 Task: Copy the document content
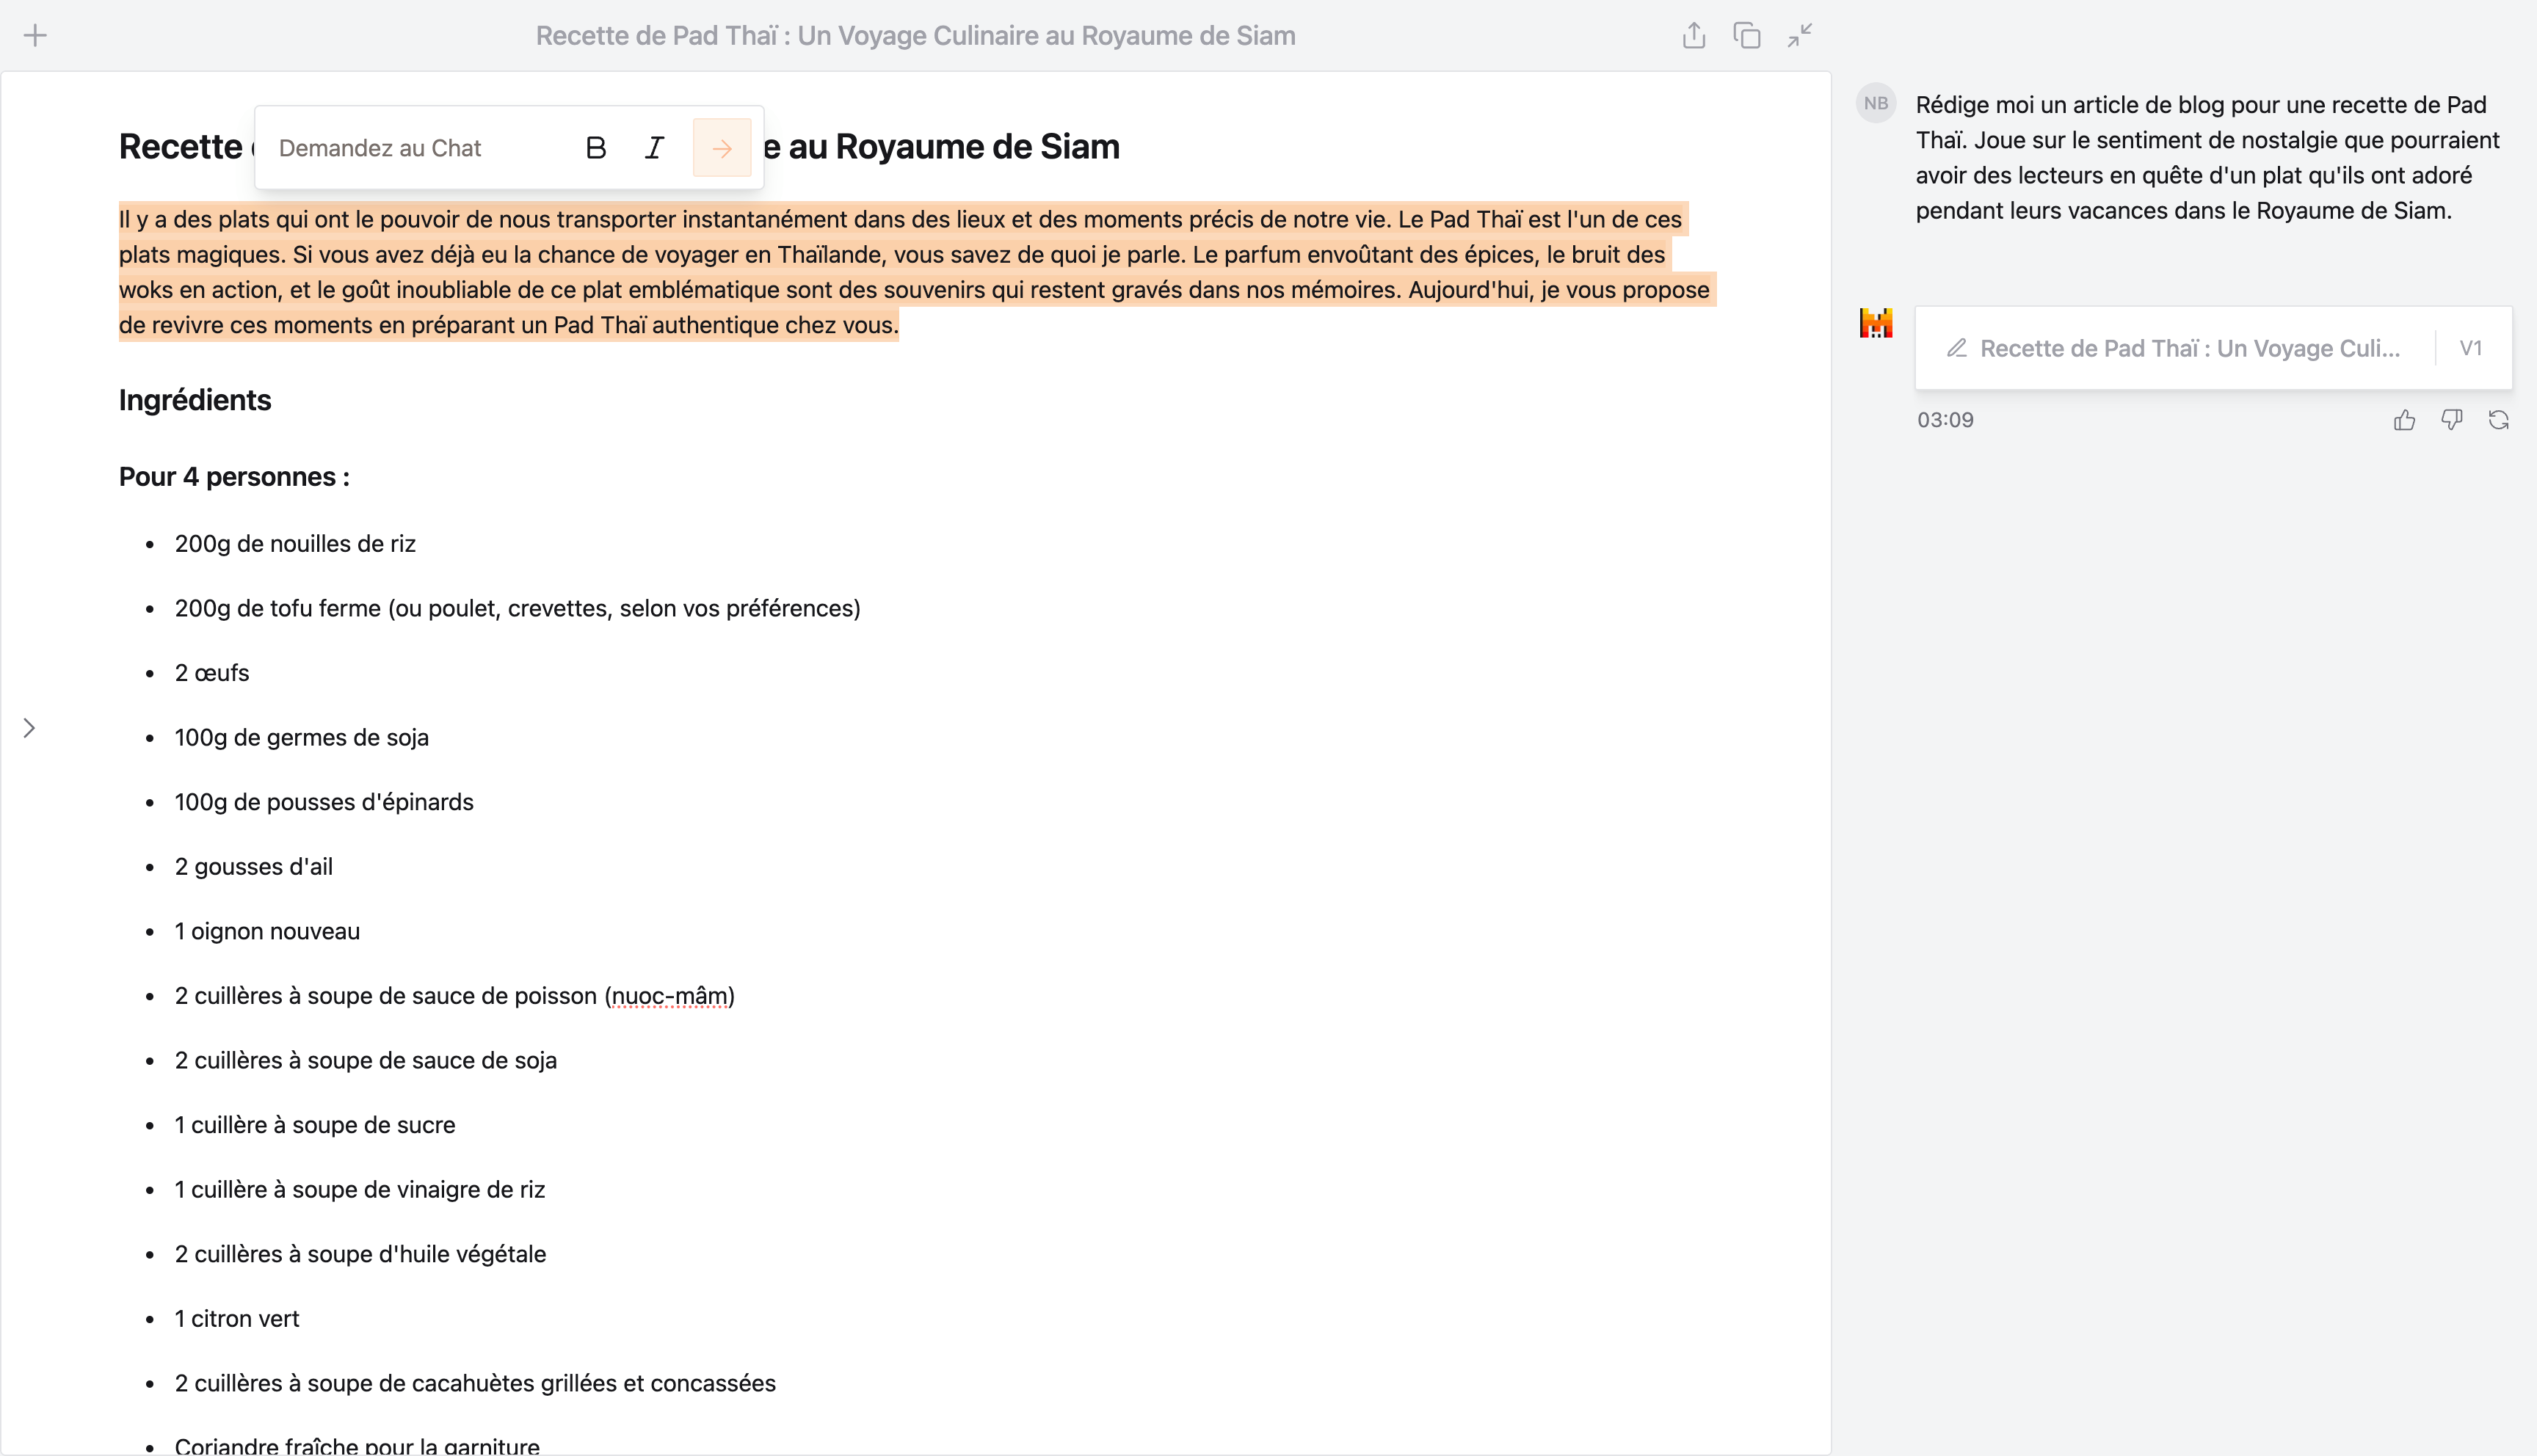[x=1747, y=35]
